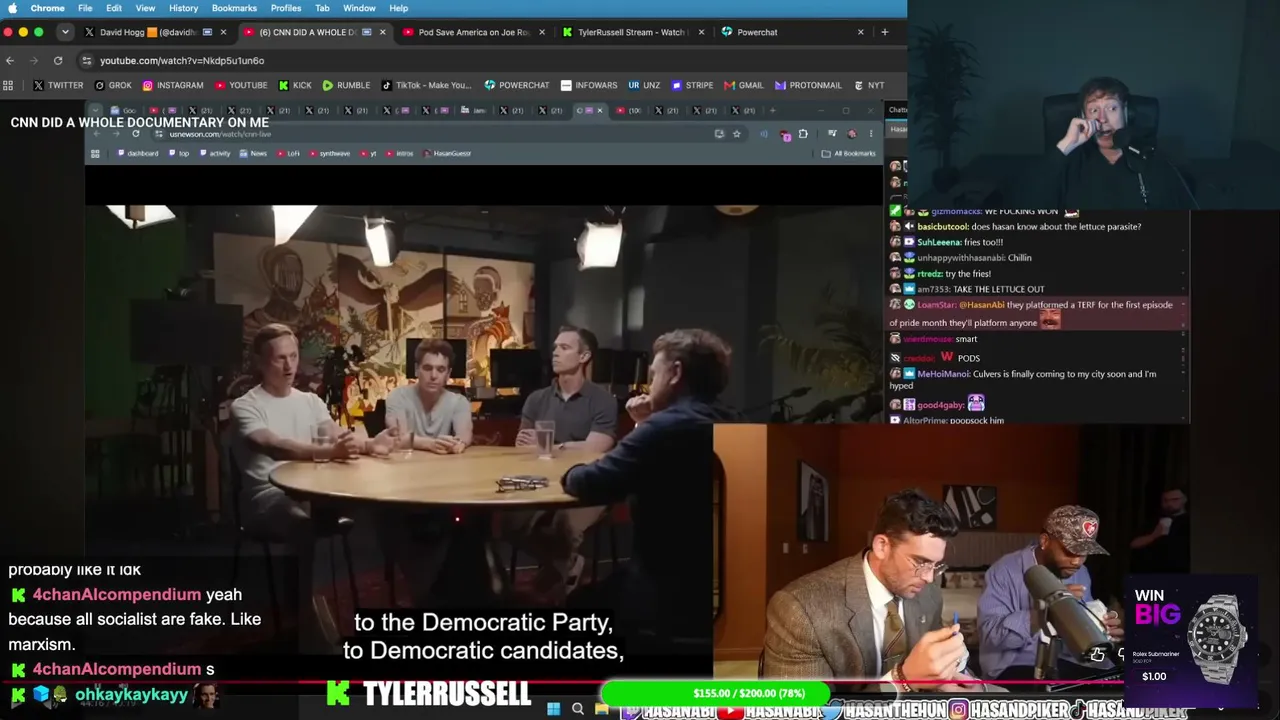Open the TikTok bookmark
Viewport: 1280px width, 720px height.
coord(426,85)
